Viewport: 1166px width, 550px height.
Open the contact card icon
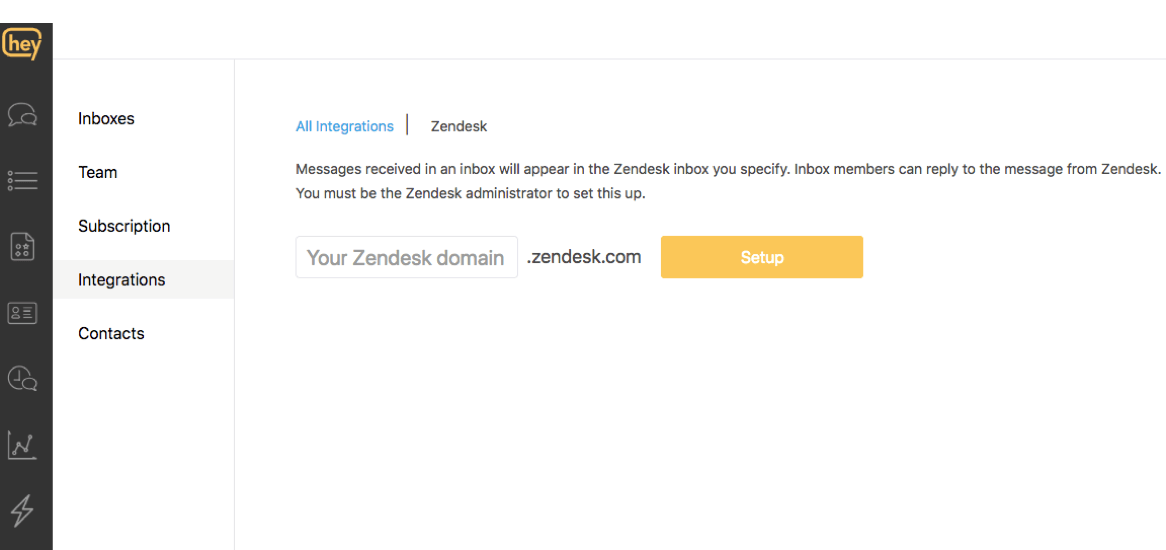[22, 313]
